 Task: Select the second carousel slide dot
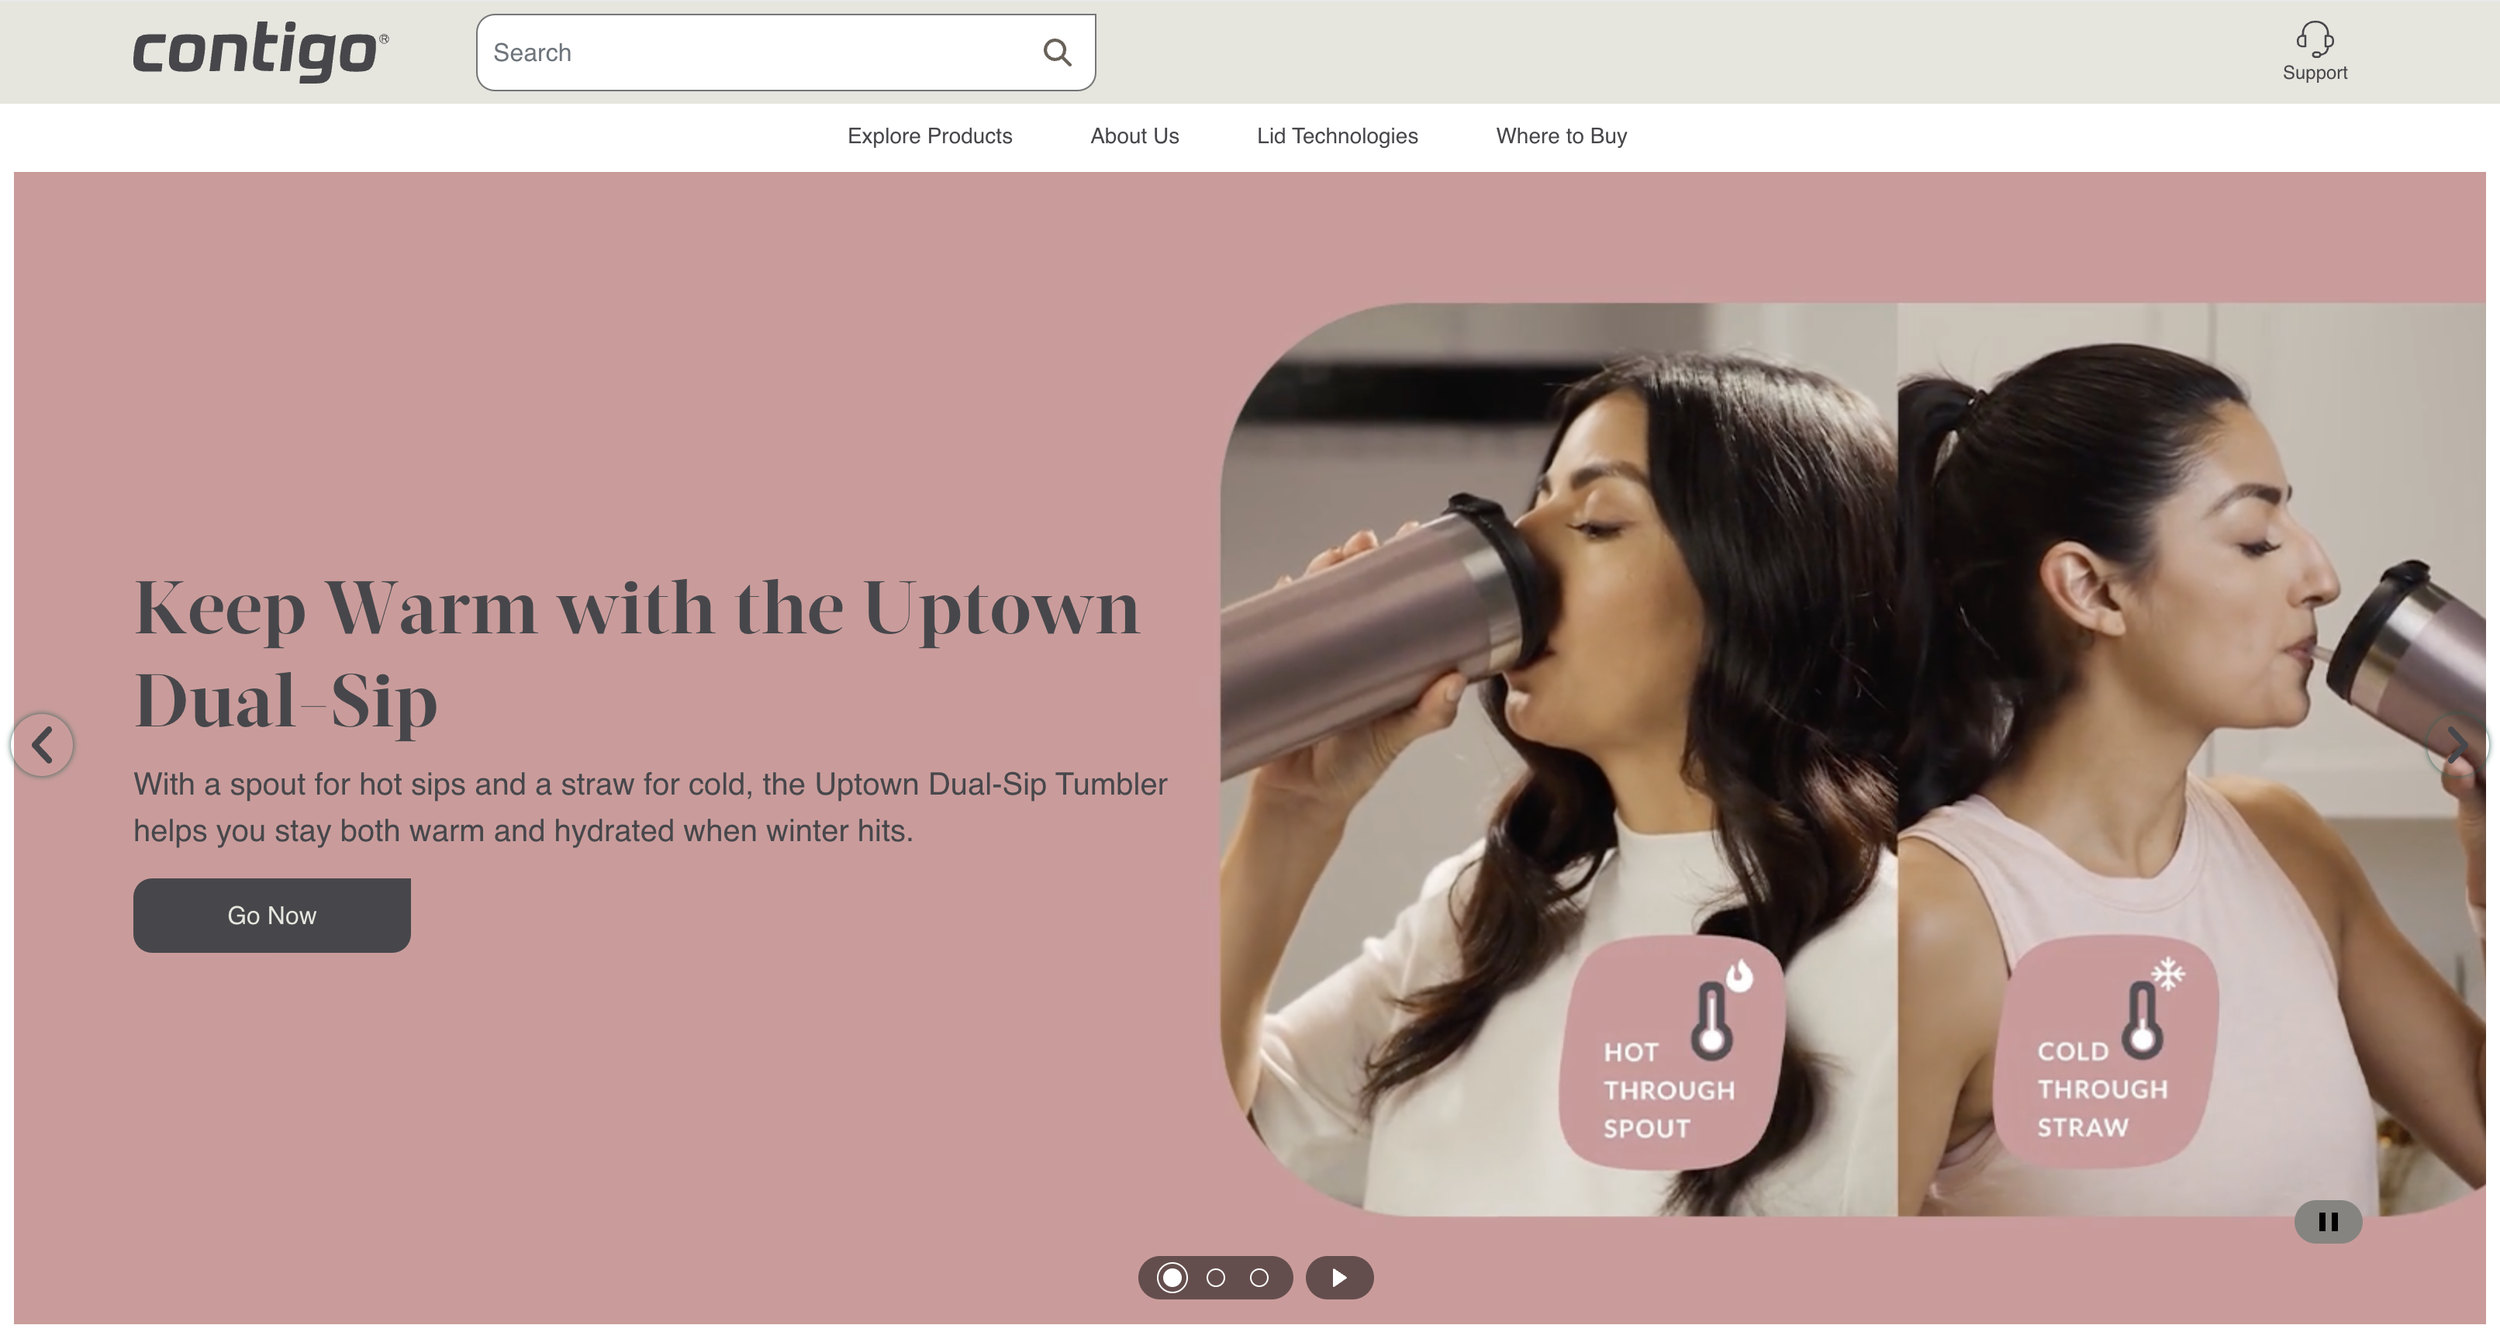tap(1216, 1278)
